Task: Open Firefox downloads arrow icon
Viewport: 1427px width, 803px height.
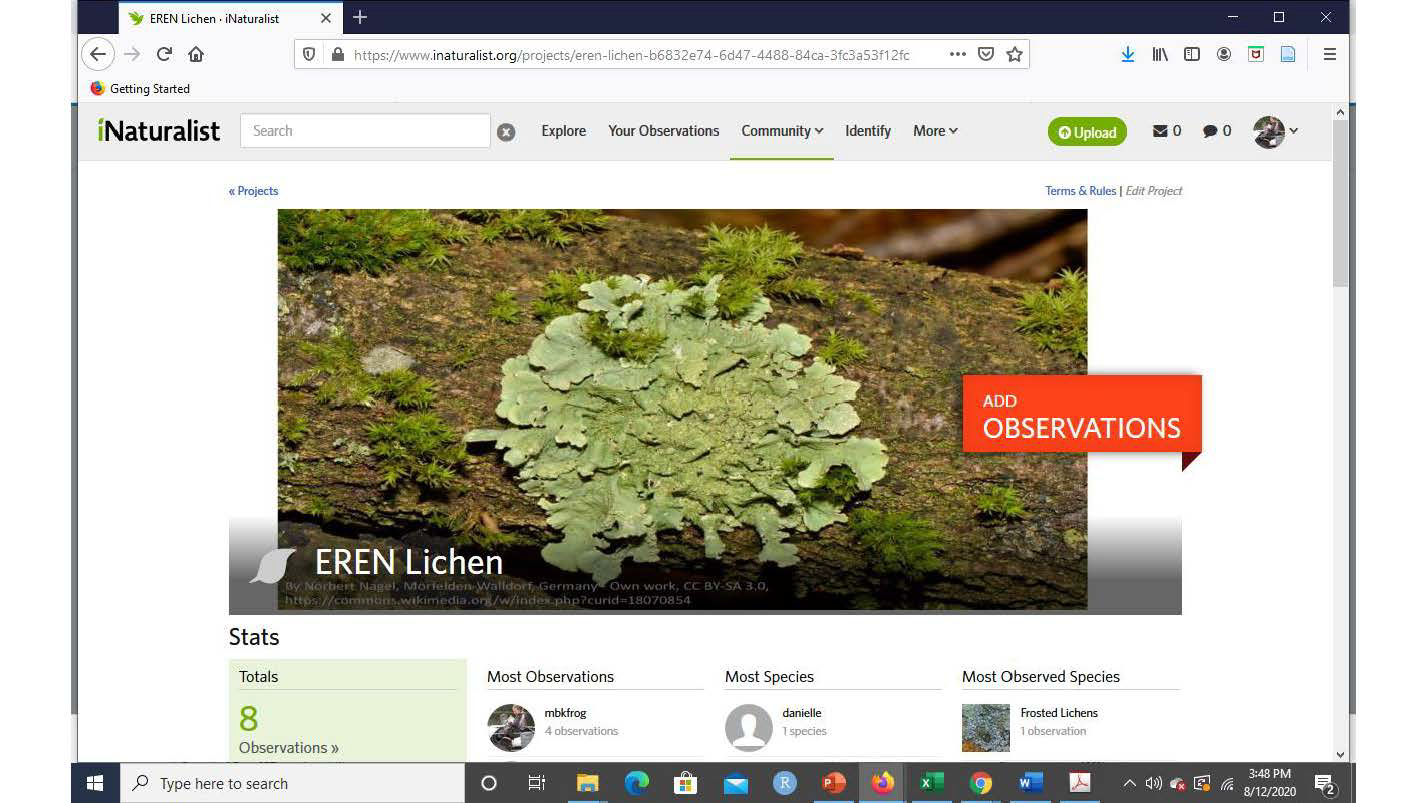Action: click(1127, 54)
